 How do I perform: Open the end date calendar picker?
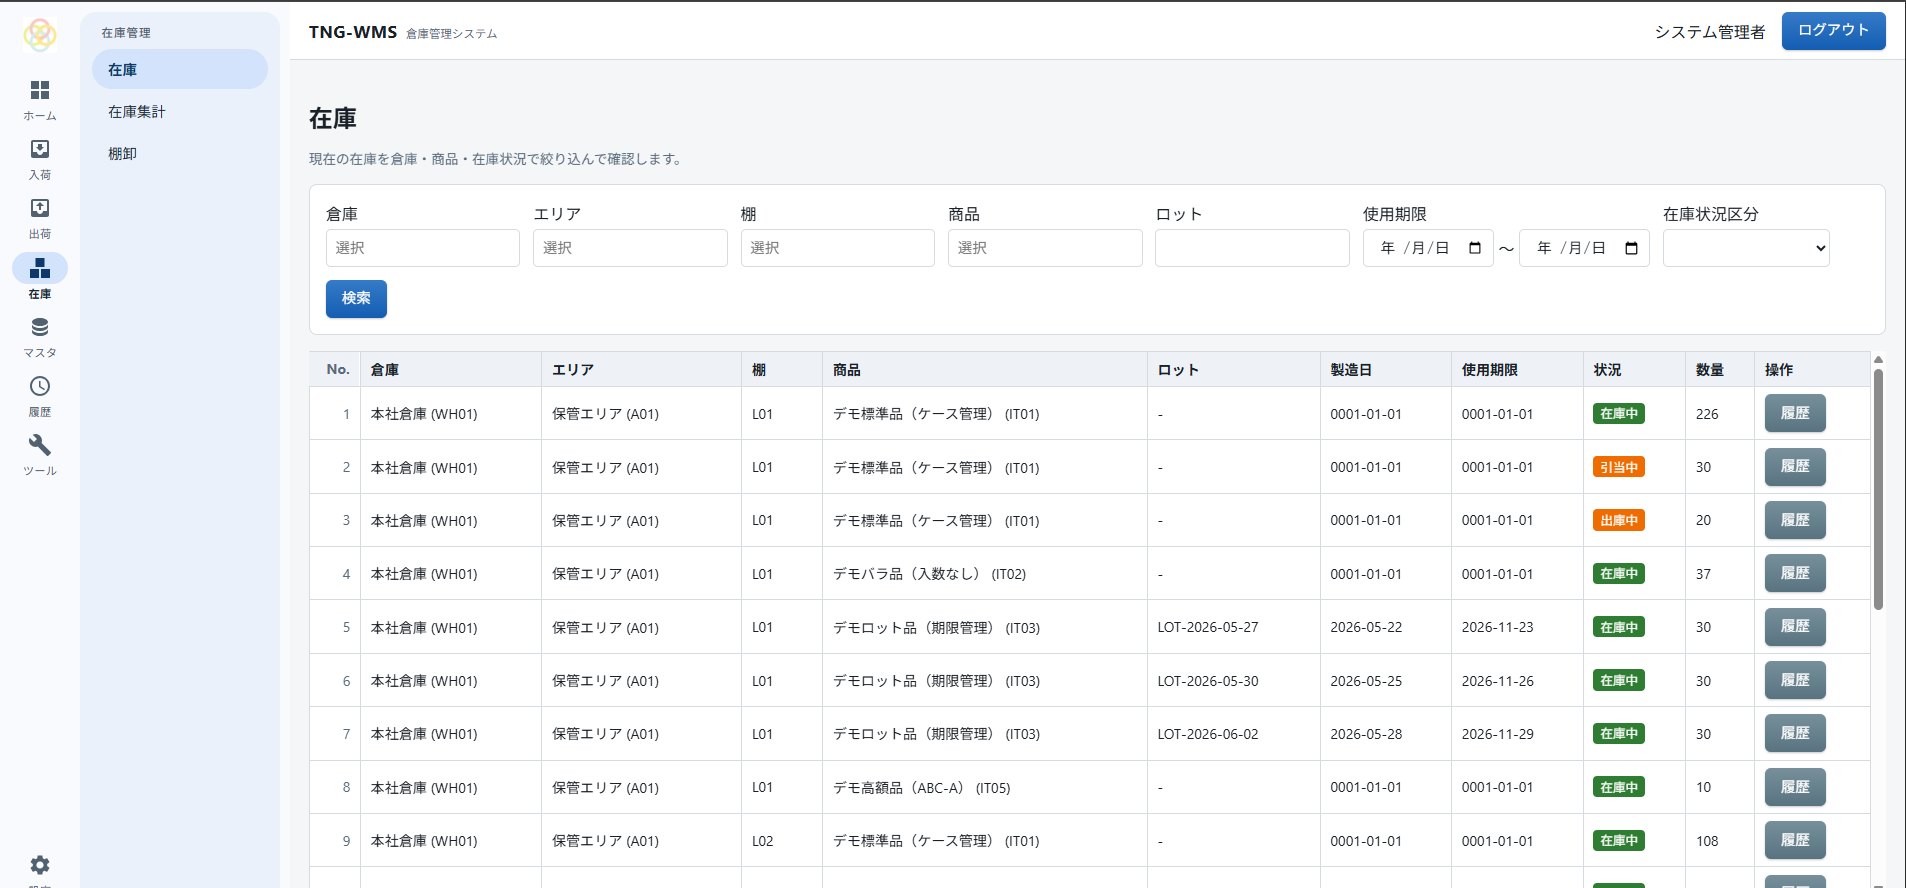click(1631, 248)
